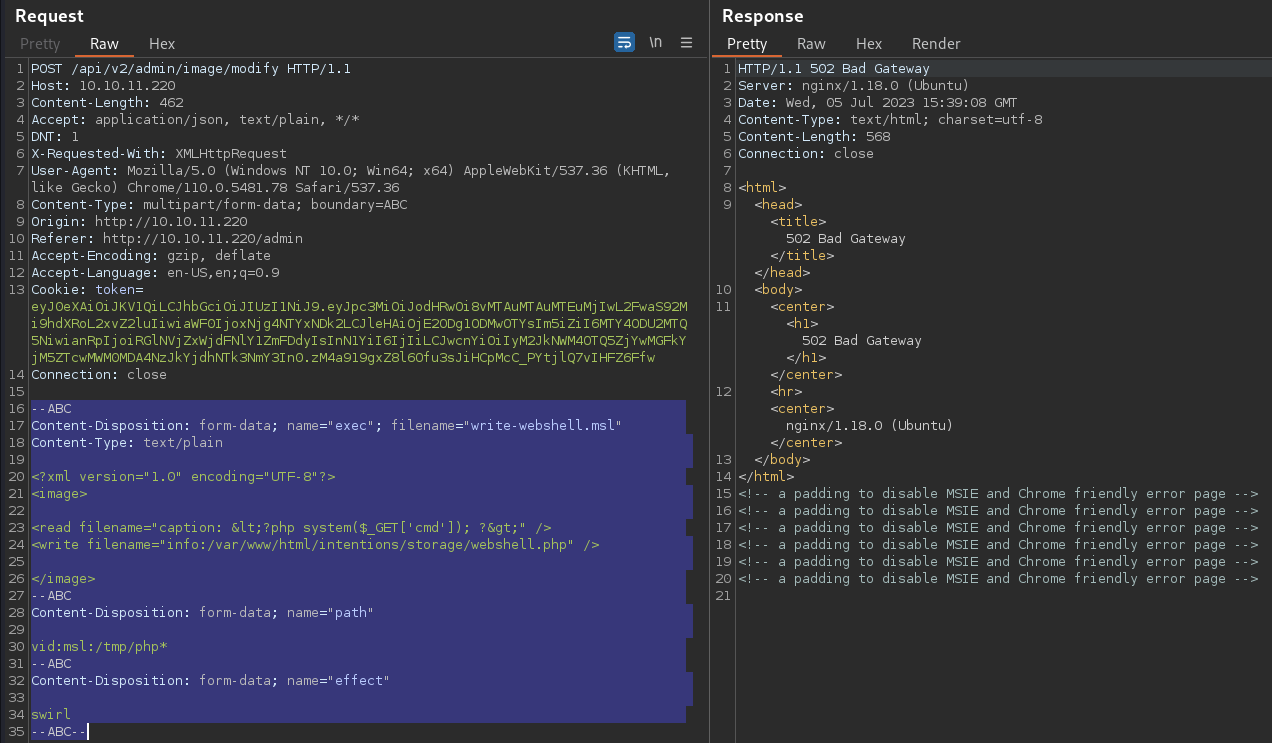This screenshot has width=1272, height=743.
Task: Click the vid:msl:/tmp/php* path value
Action: (99, 647)
